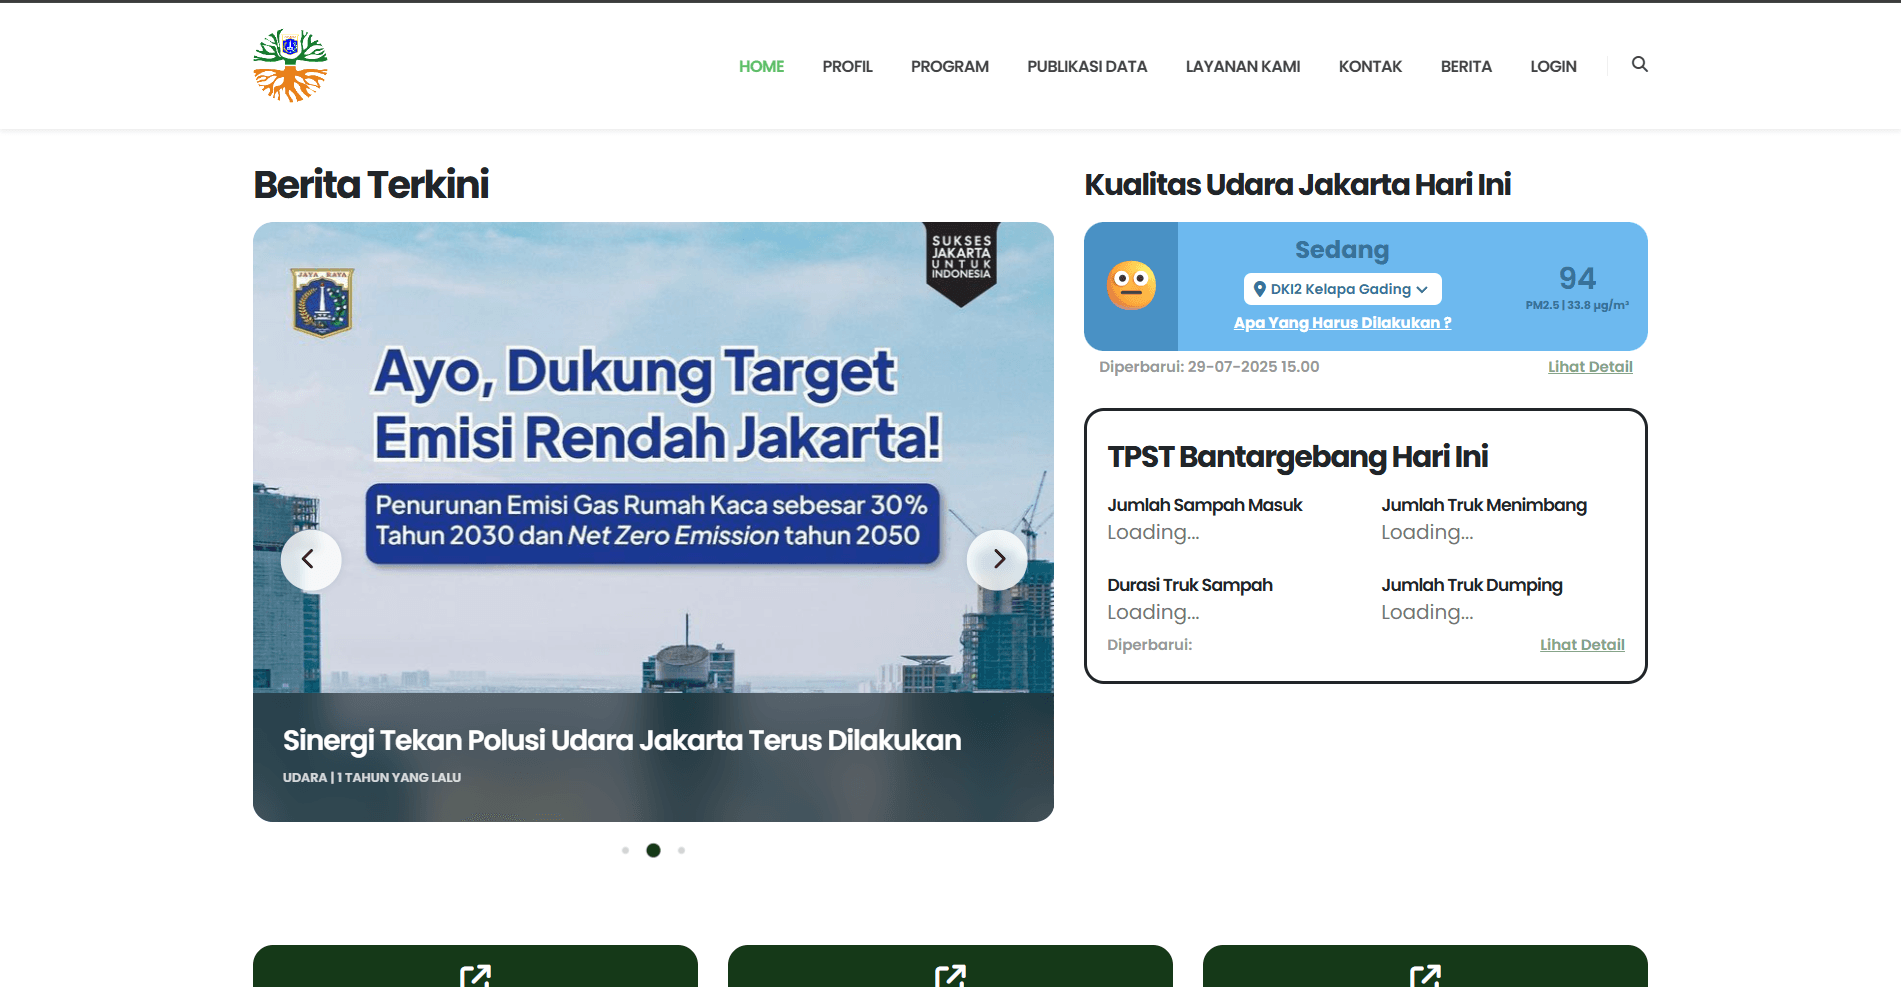Screen dimensions: 1901x987
Task: Select the third carousel pagination dot
Action: pyautogui.click(x=681, y=850)
